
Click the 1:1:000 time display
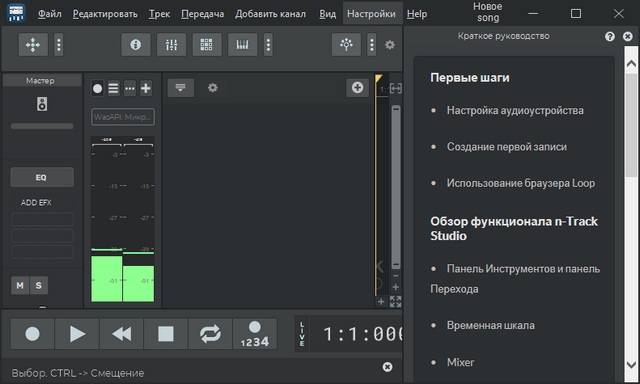point(363,334)
